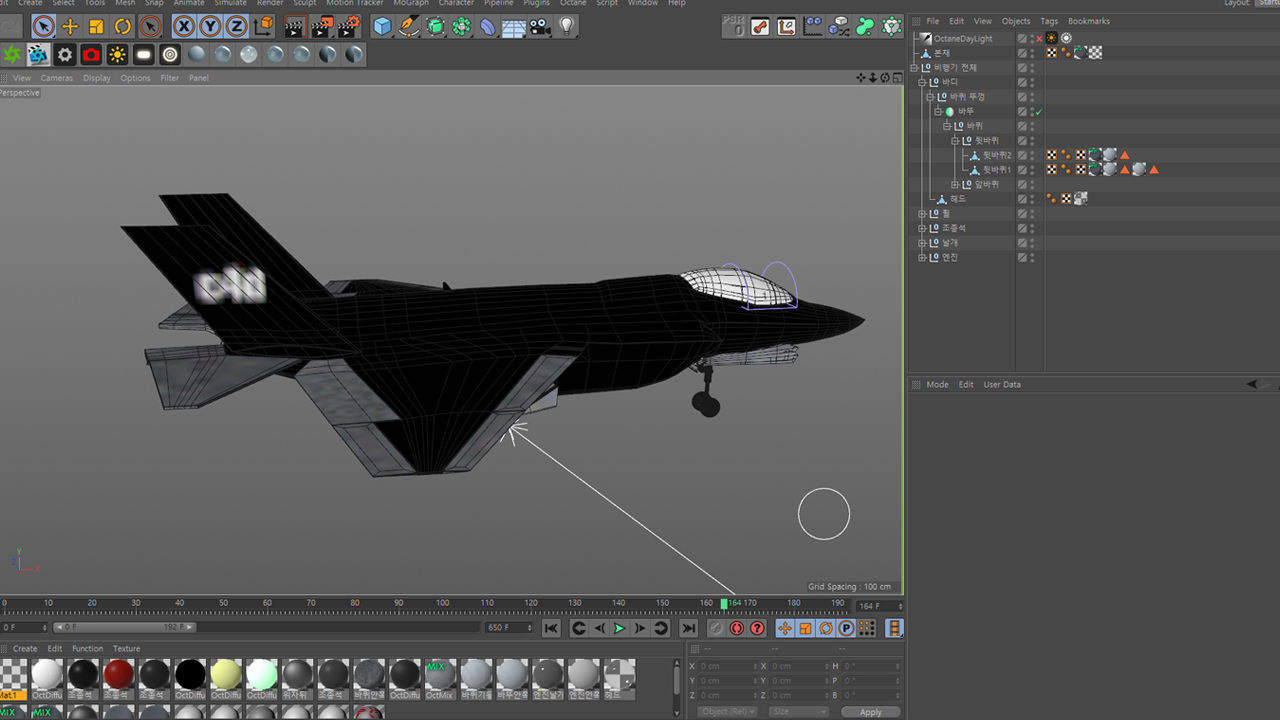
Task: Add a Camera object
Action: click(x=541, y=26)
